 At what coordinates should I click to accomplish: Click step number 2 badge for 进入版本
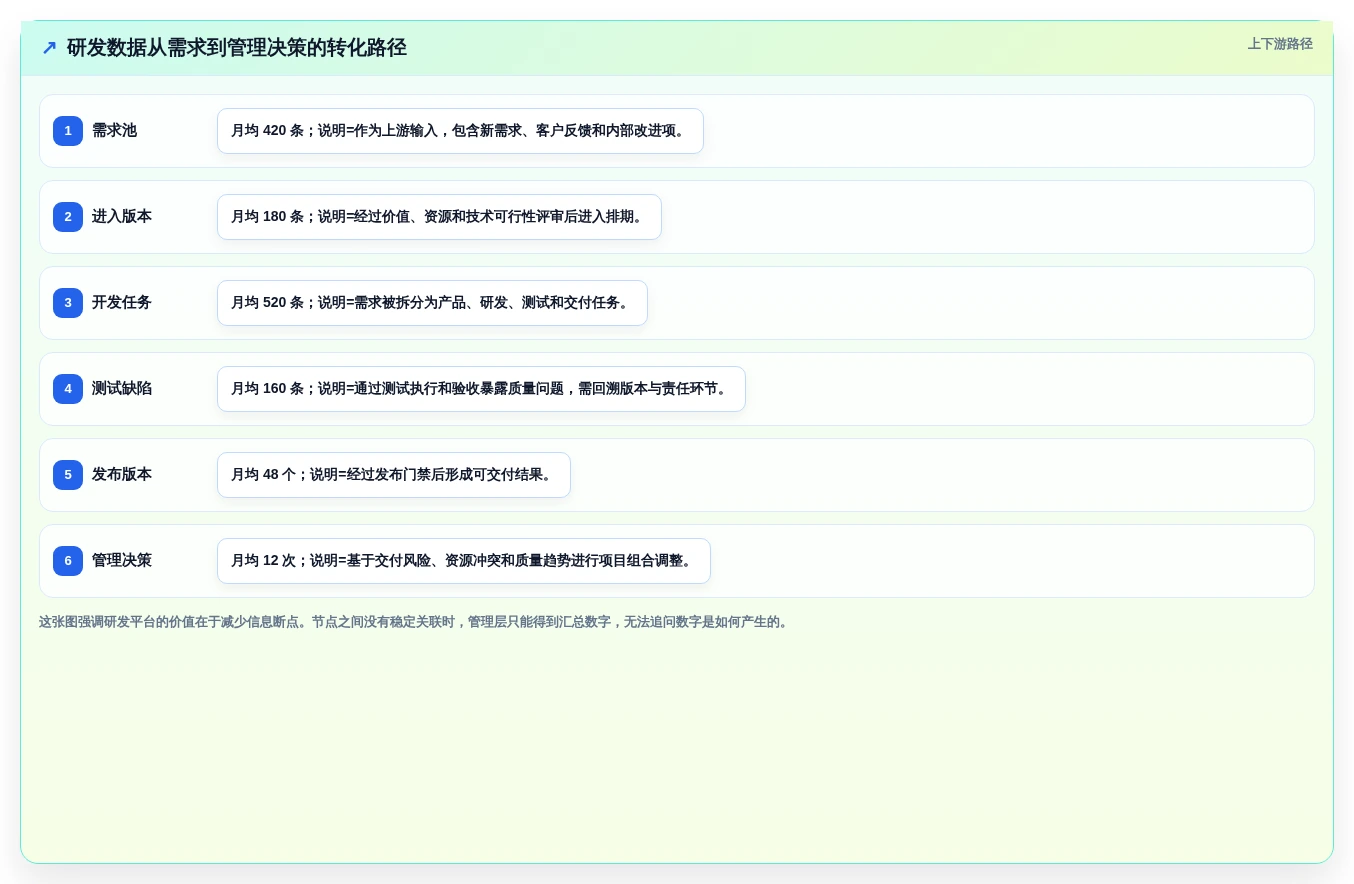pos(68,217)
